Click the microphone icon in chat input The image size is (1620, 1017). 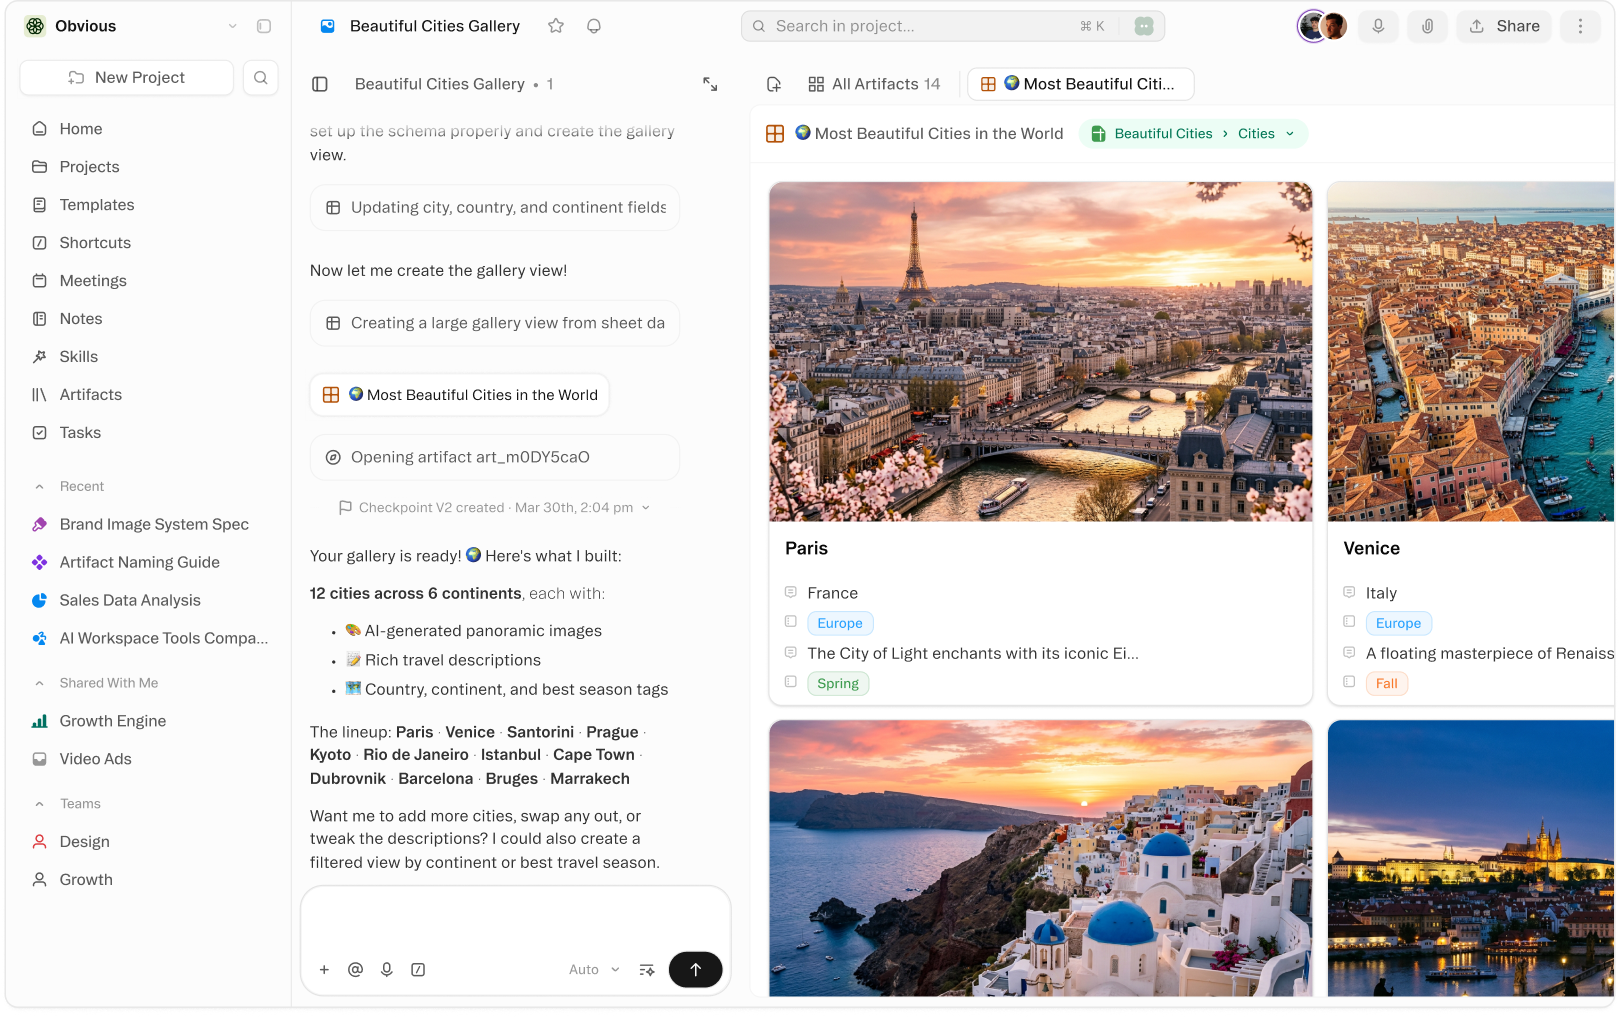[x=387, y=969]
